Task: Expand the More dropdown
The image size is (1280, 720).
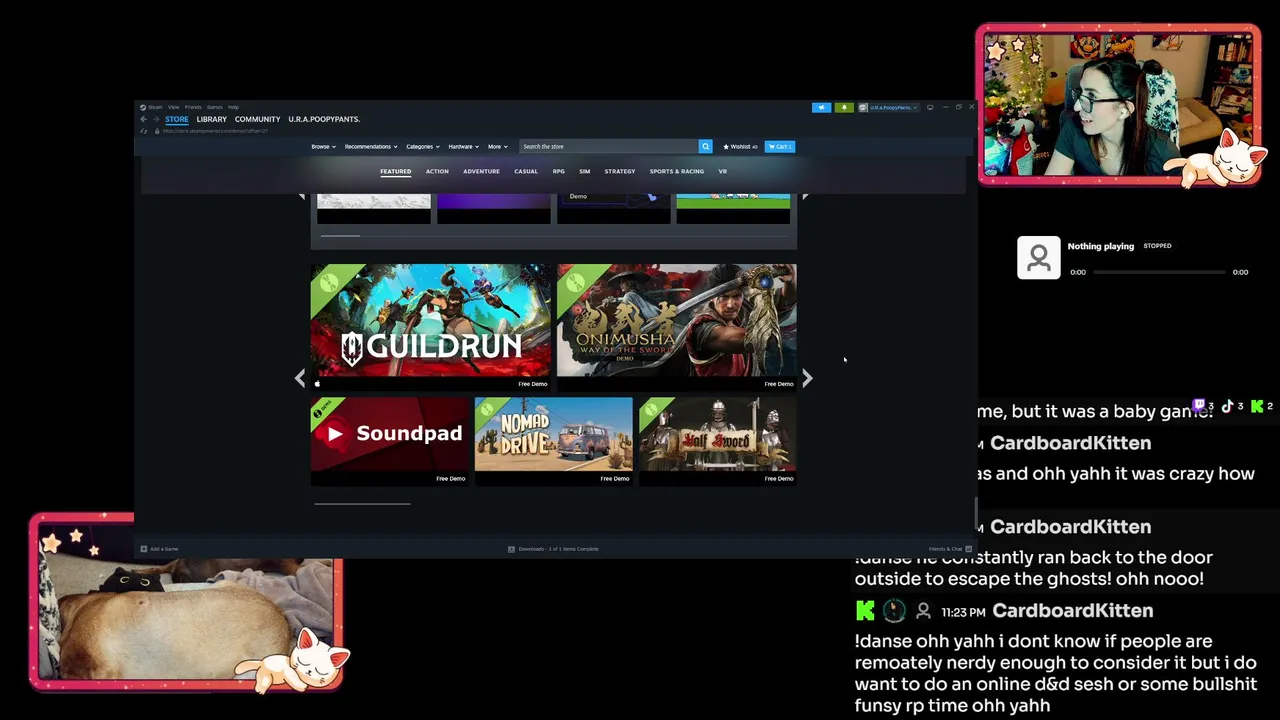Action: [497, 147]
